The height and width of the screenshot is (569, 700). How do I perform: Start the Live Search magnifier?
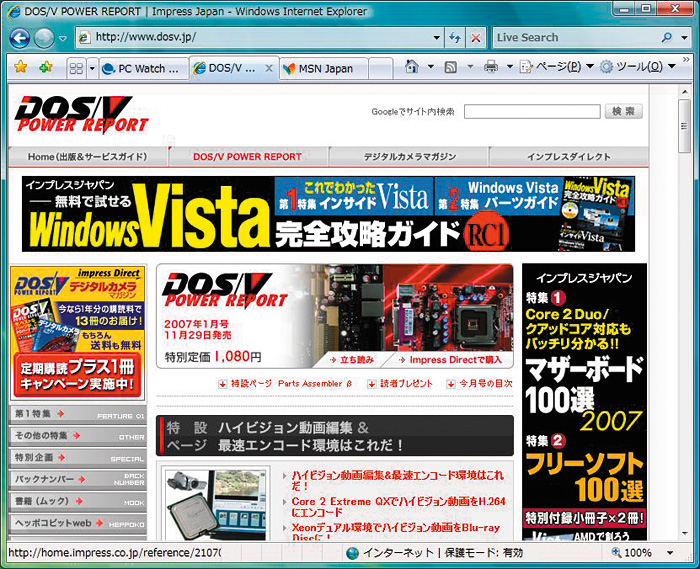667,38
